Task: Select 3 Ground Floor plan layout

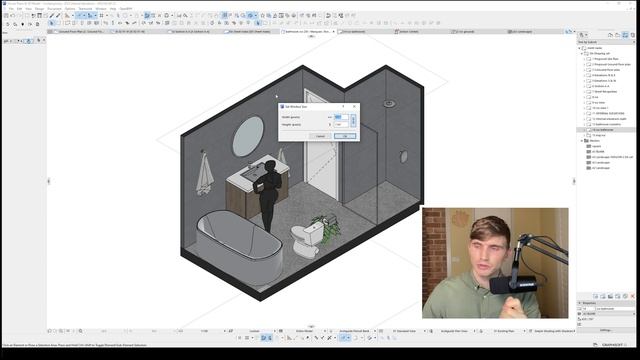Action: click(606, 70)
